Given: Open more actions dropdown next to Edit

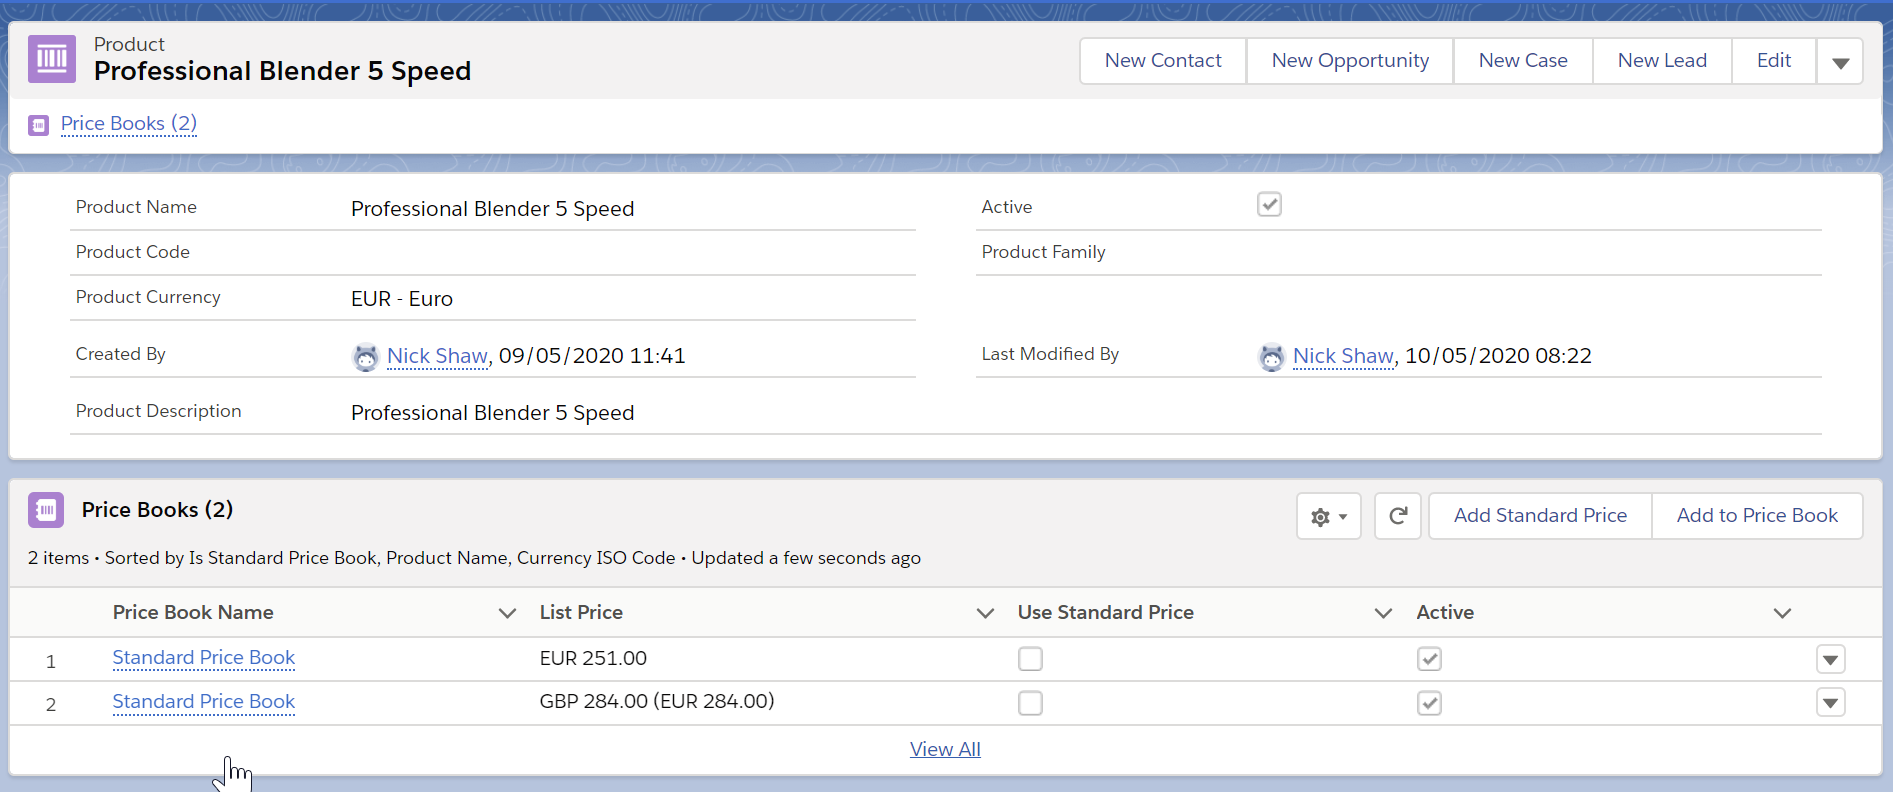Looking at the screenshot, I should (1839, 62).
